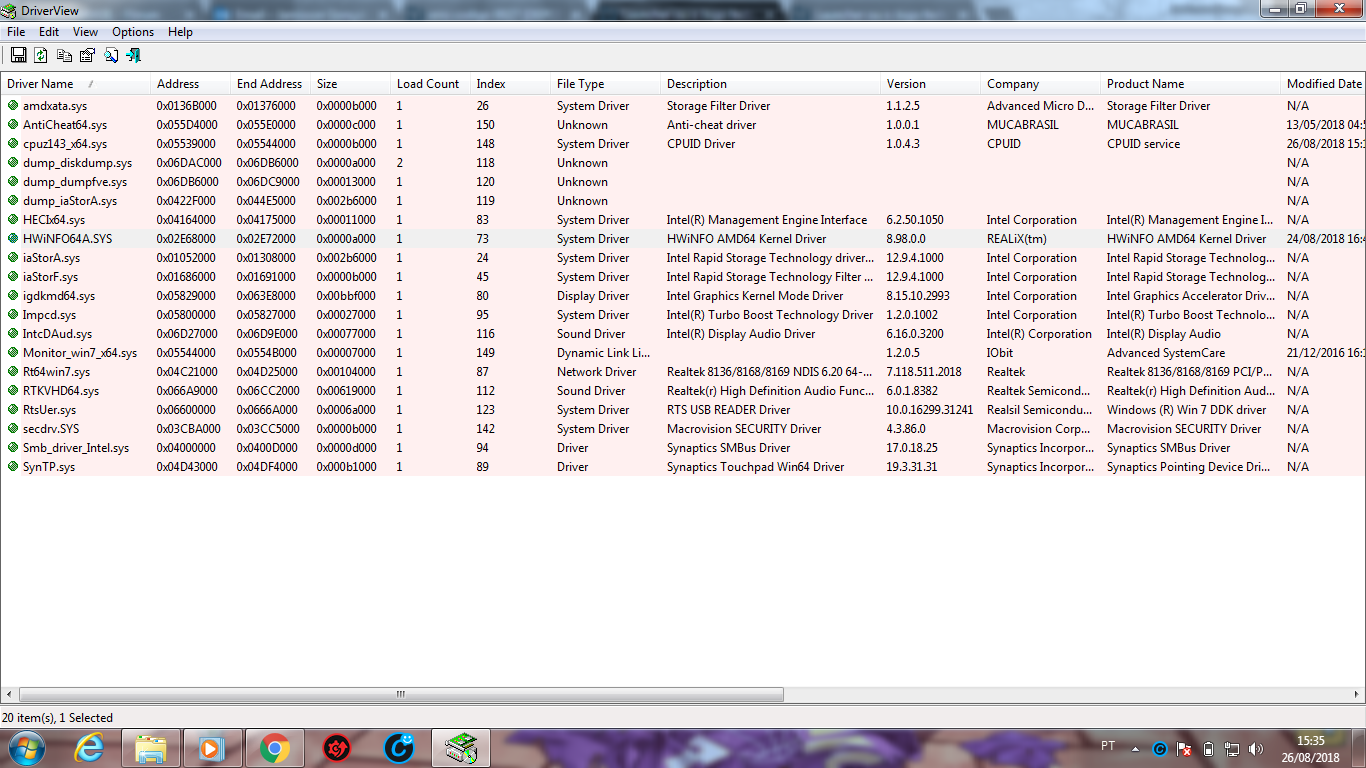Click the Copy Selected Items toolbar icon

[x=64, y=56]
